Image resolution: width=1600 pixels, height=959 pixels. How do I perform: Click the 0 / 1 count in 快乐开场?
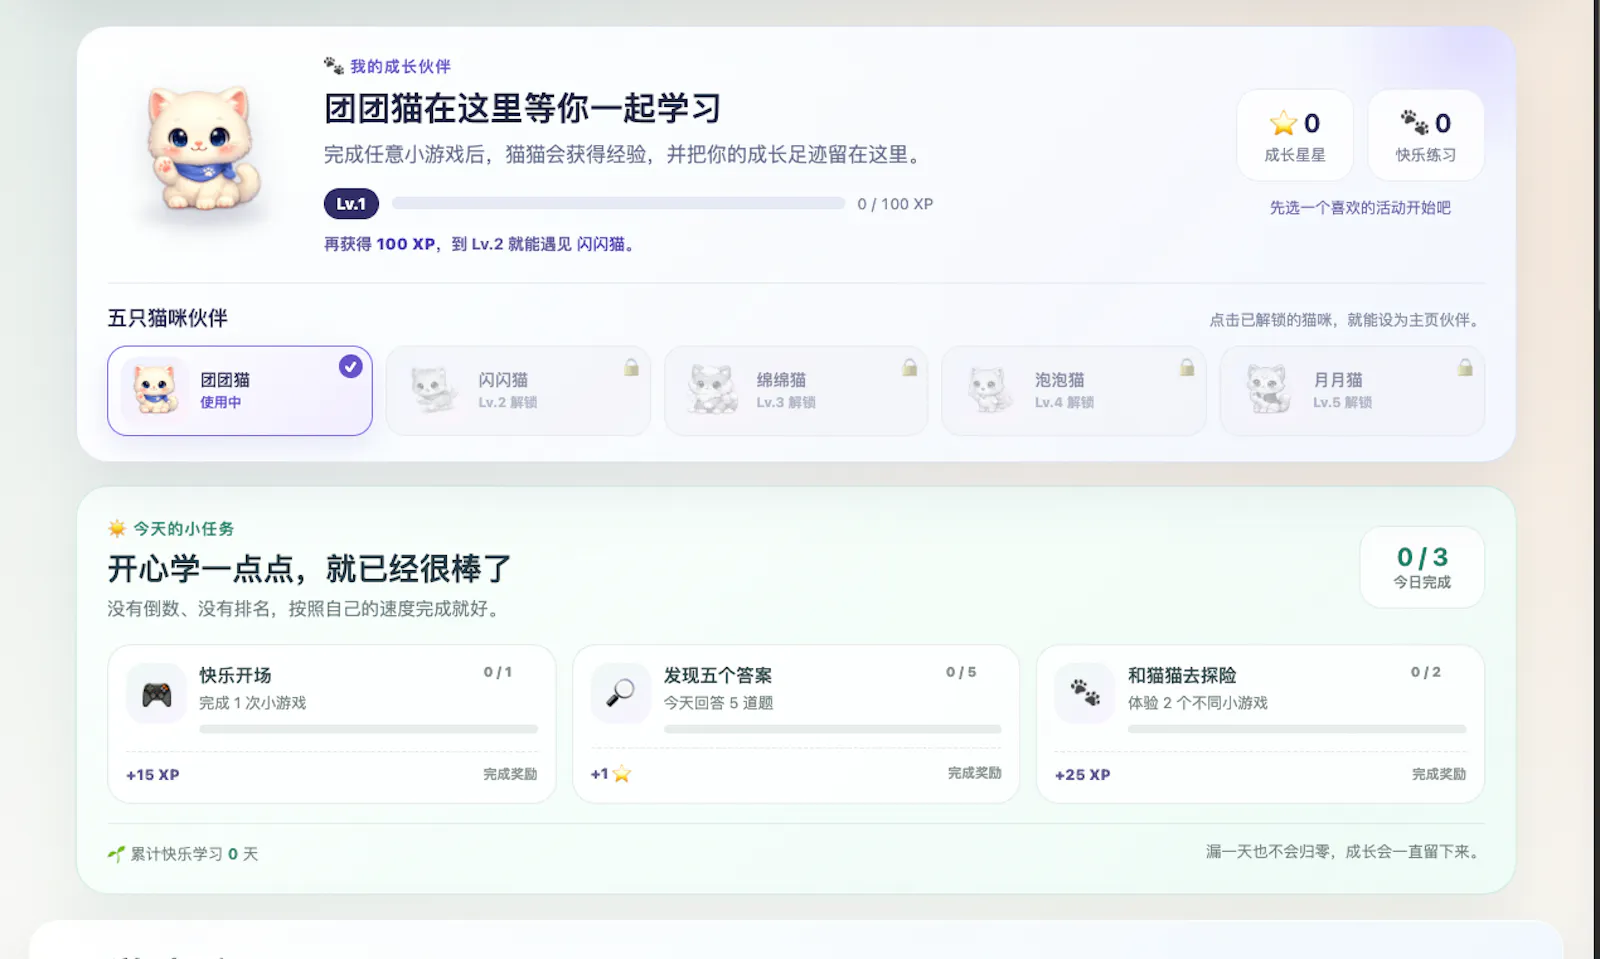498,672
